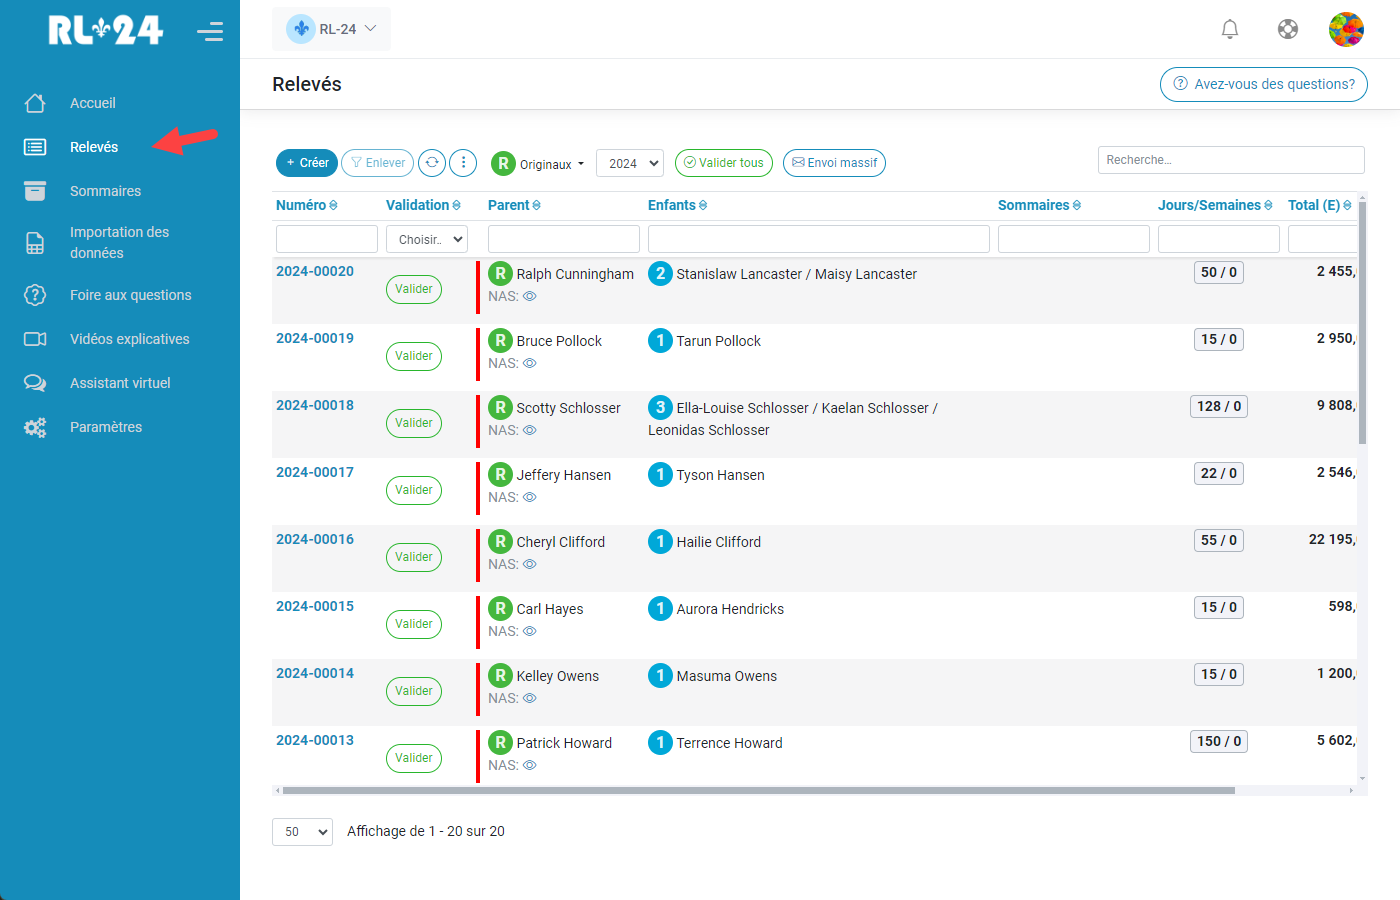Click the Valider tous button
Viewport: 1400px width, 900px height.
point(723,162)
